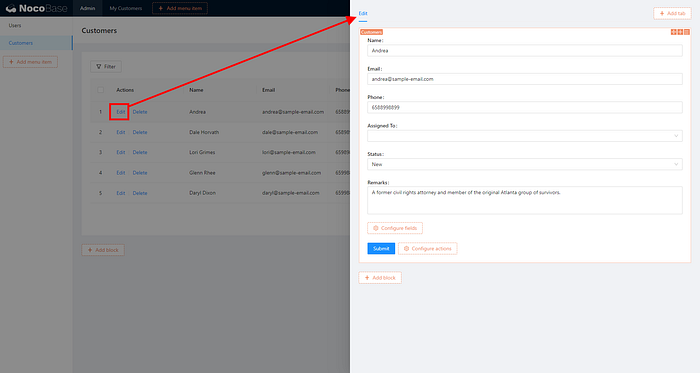
Task: Click Add block in the drawer
Action: (x=380, y=278)
